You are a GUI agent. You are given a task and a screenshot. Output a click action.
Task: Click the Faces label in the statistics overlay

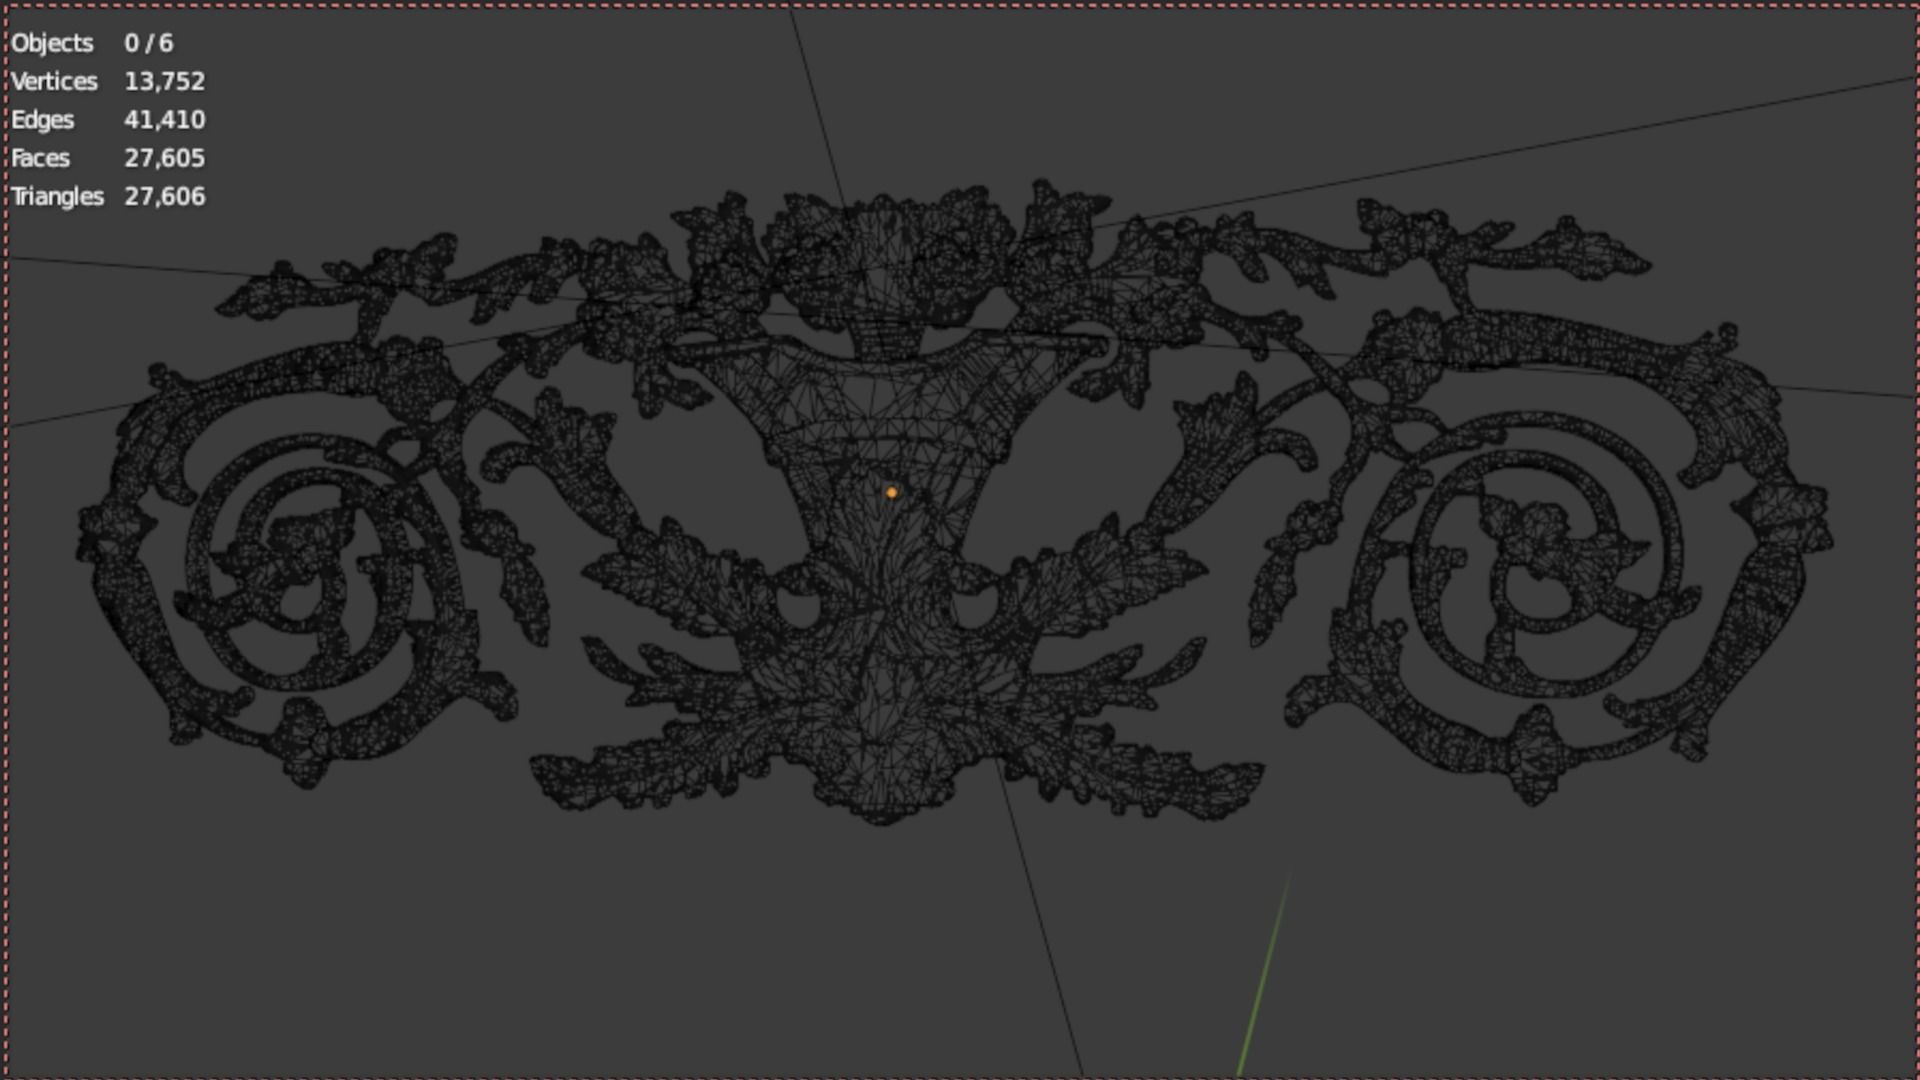[x=40, y=158]
